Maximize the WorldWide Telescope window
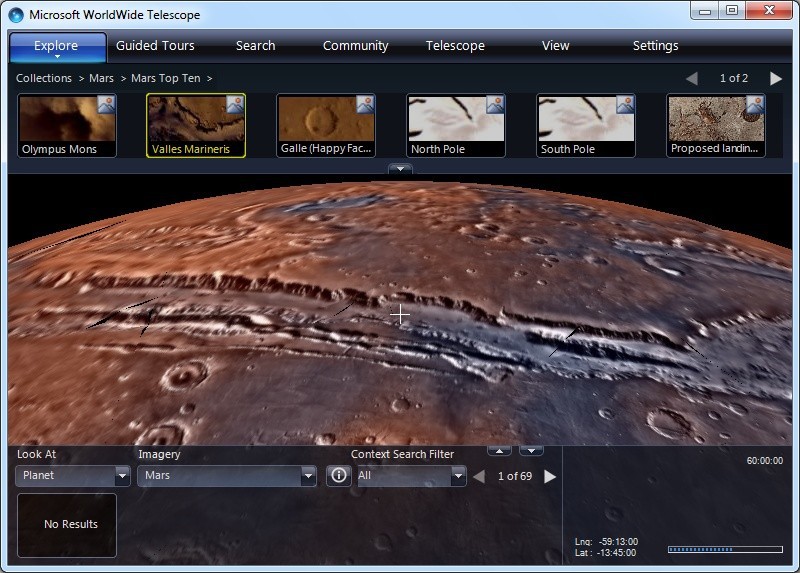 [732, 11]
